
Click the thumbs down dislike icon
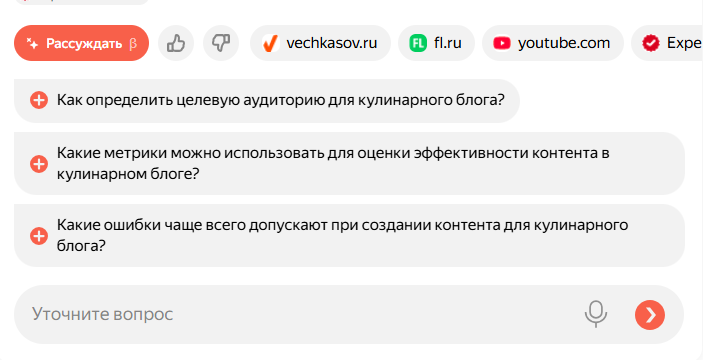pos(221,43)
